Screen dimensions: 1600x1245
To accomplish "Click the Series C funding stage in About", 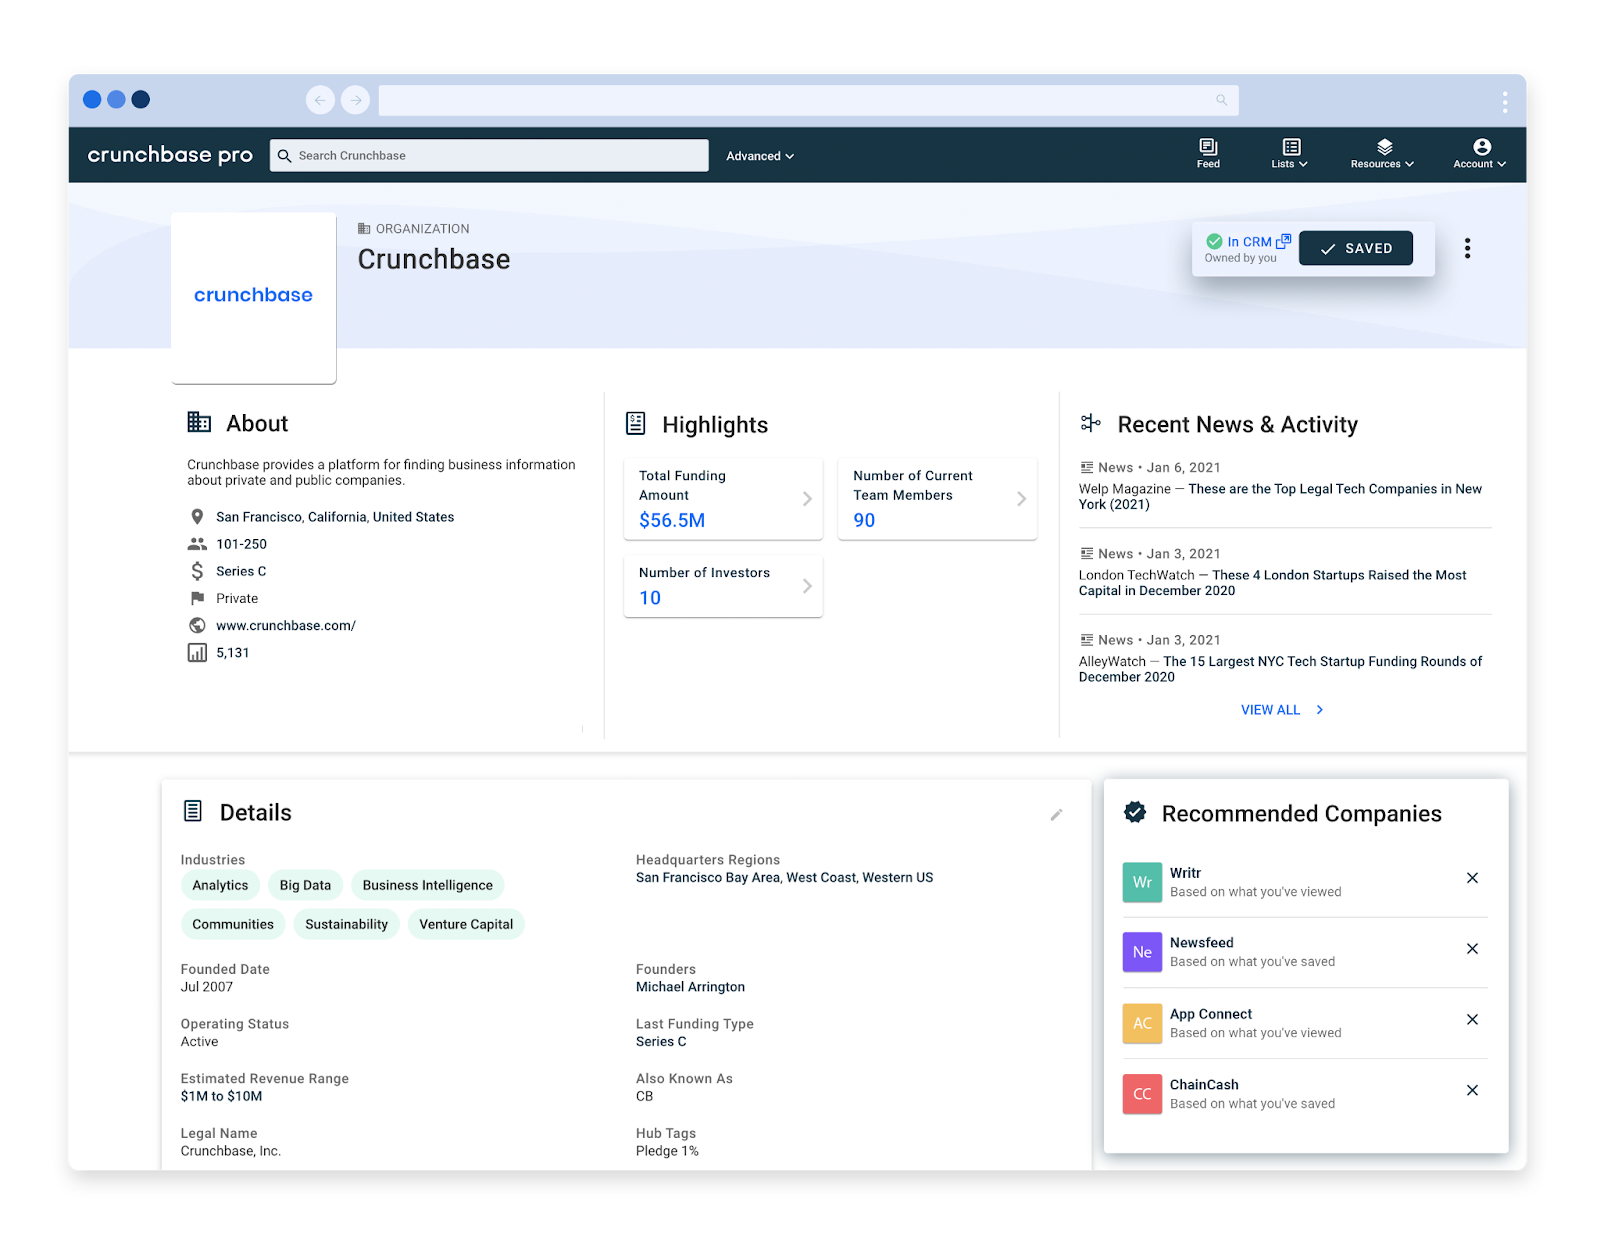I will coord(241,571).
